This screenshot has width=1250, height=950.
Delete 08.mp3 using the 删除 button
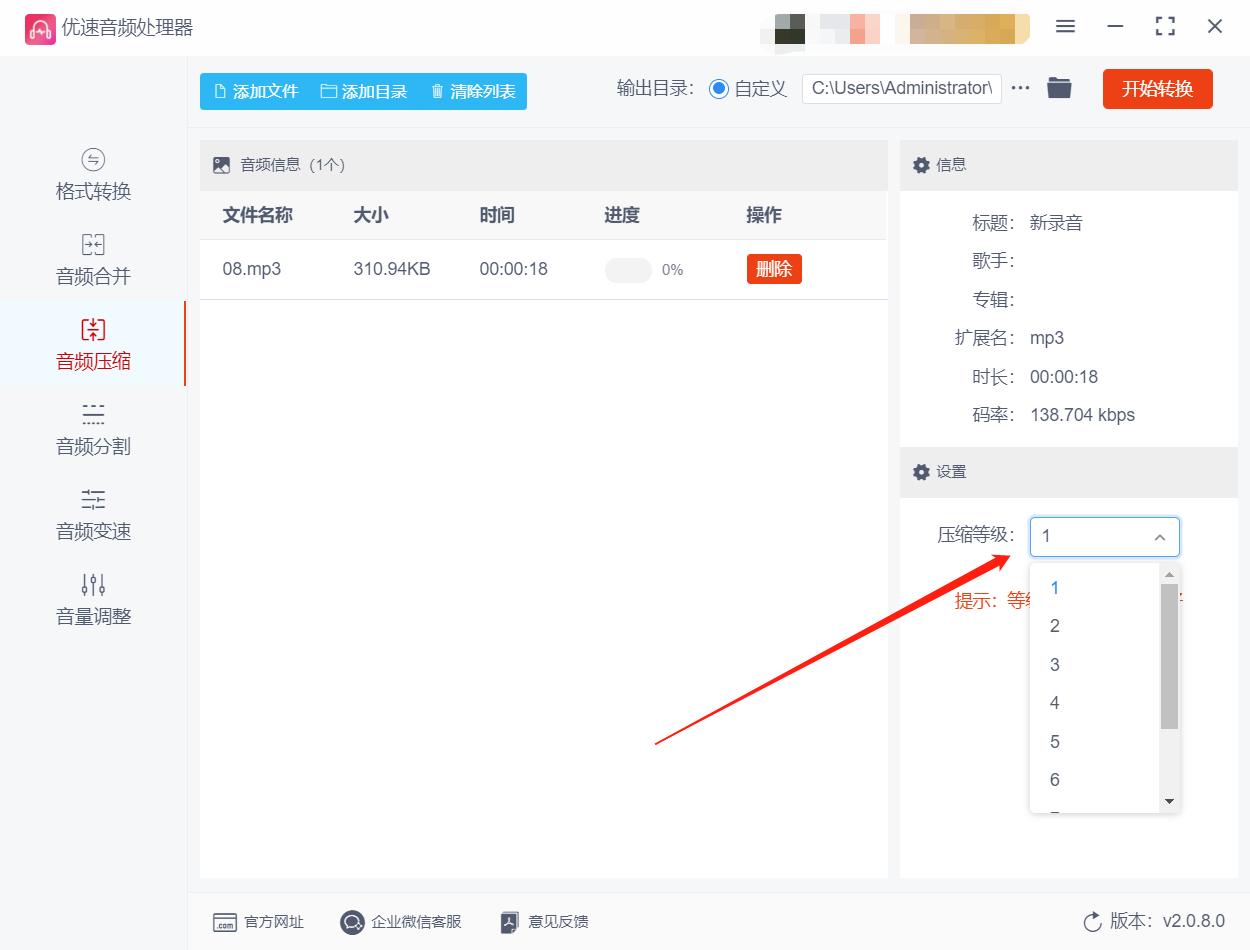pyautogui.click(x=774, y=269)
